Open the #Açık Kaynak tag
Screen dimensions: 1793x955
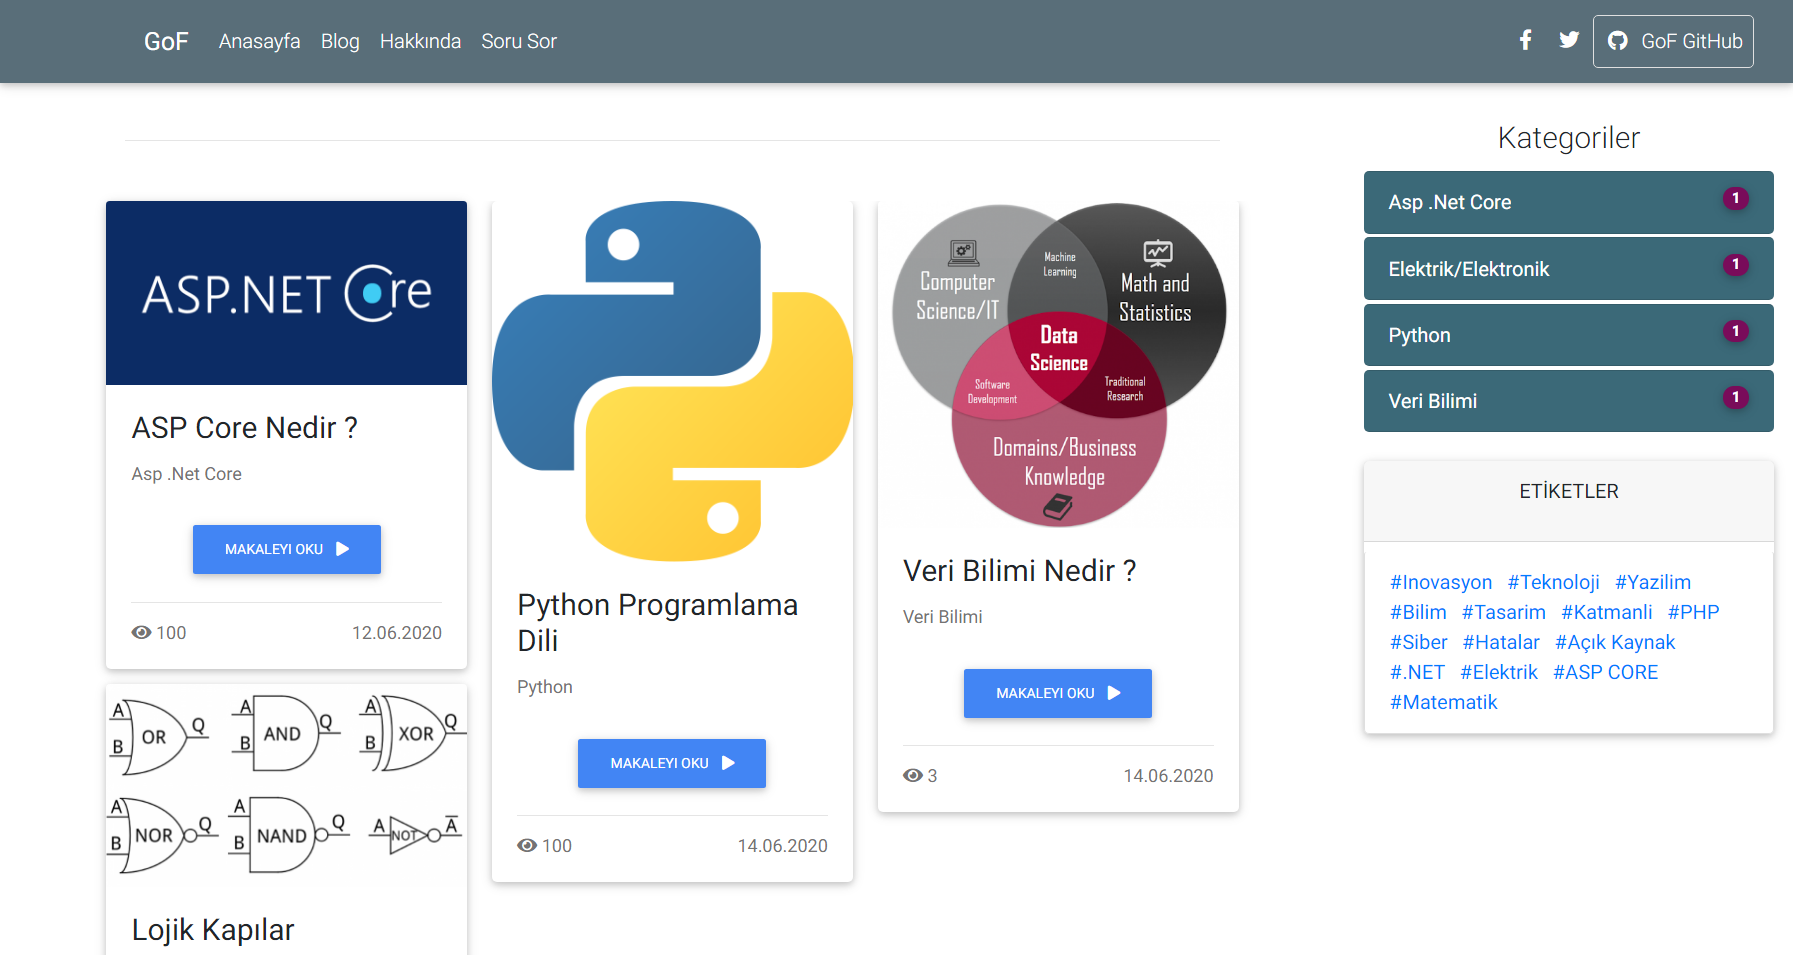(x=1615, y=642)
